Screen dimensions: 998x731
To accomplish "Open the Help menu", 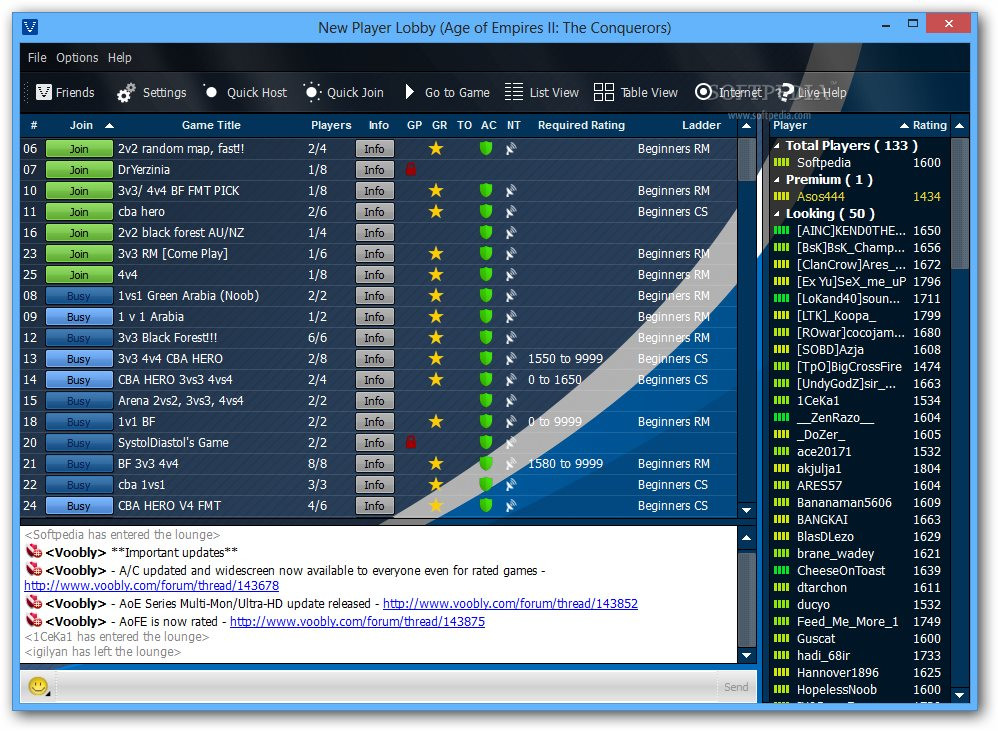I will click(120, 57).
